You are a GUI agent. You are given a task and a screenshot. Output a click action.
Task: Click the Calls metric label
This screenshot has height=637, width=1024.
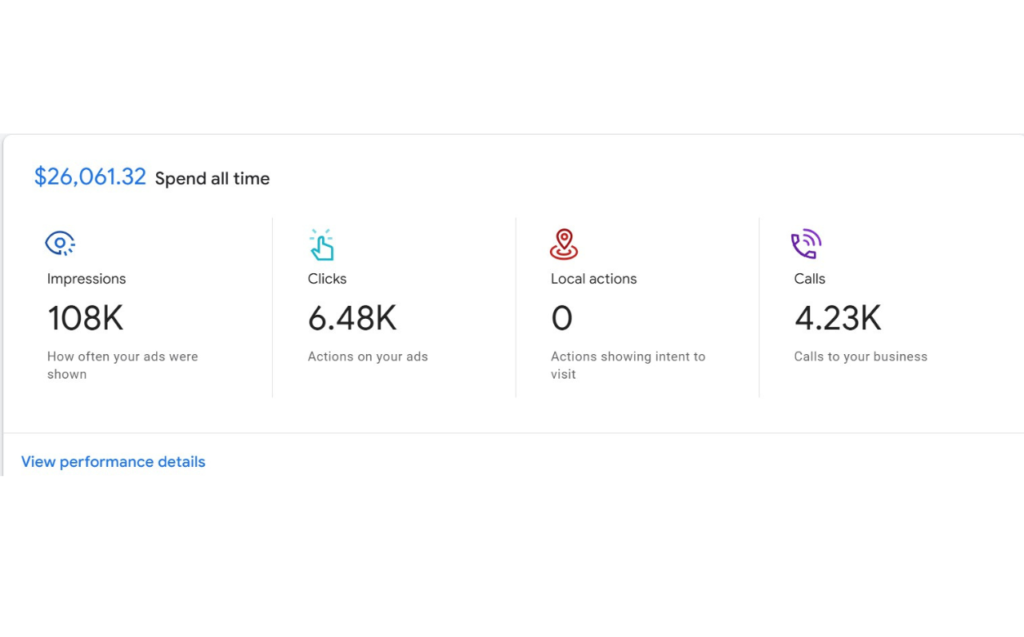pyautogui.click(x=810, y=279)
